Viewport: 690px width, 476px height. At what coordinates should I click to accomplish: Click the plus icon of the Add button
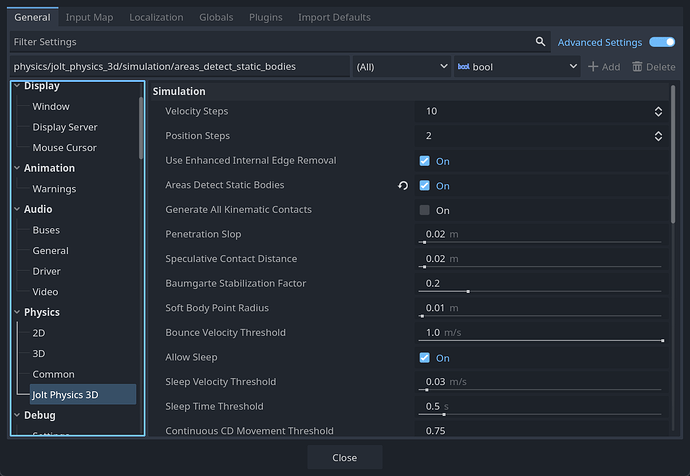point(593,67)
